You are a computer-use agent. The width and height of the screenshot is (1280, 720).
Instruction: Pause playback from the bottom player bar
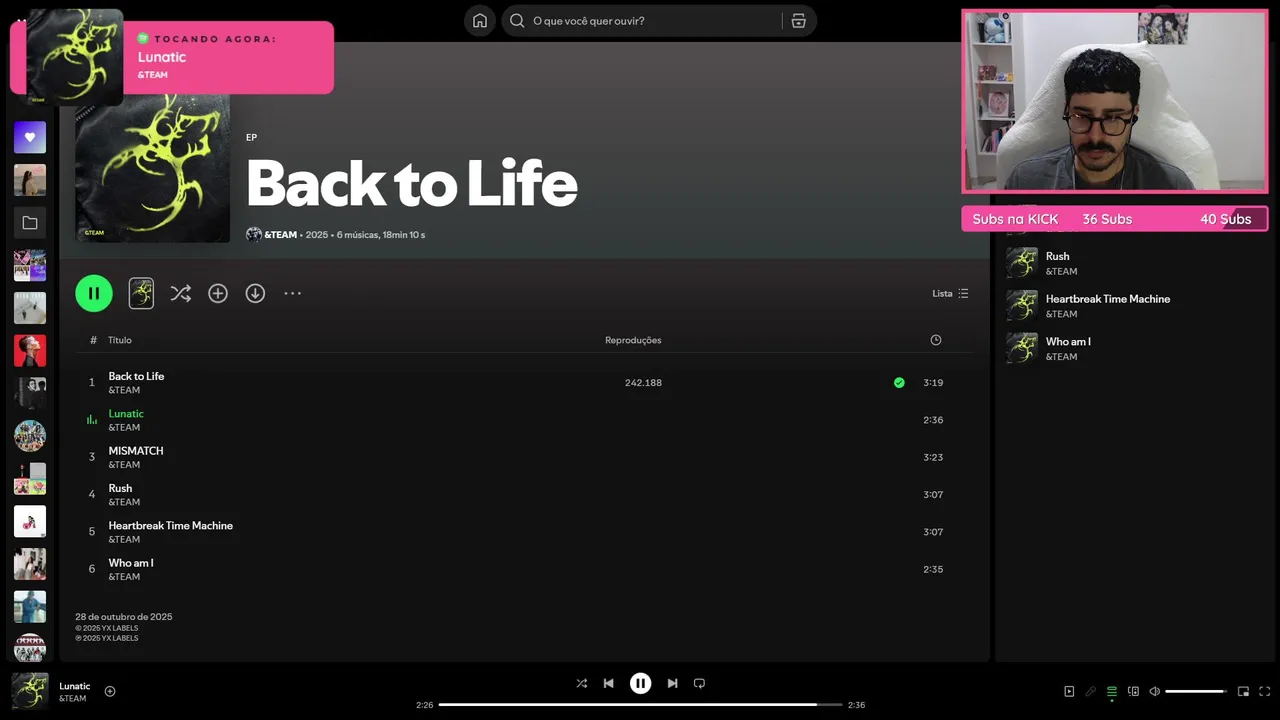click(x=640, y=683)
